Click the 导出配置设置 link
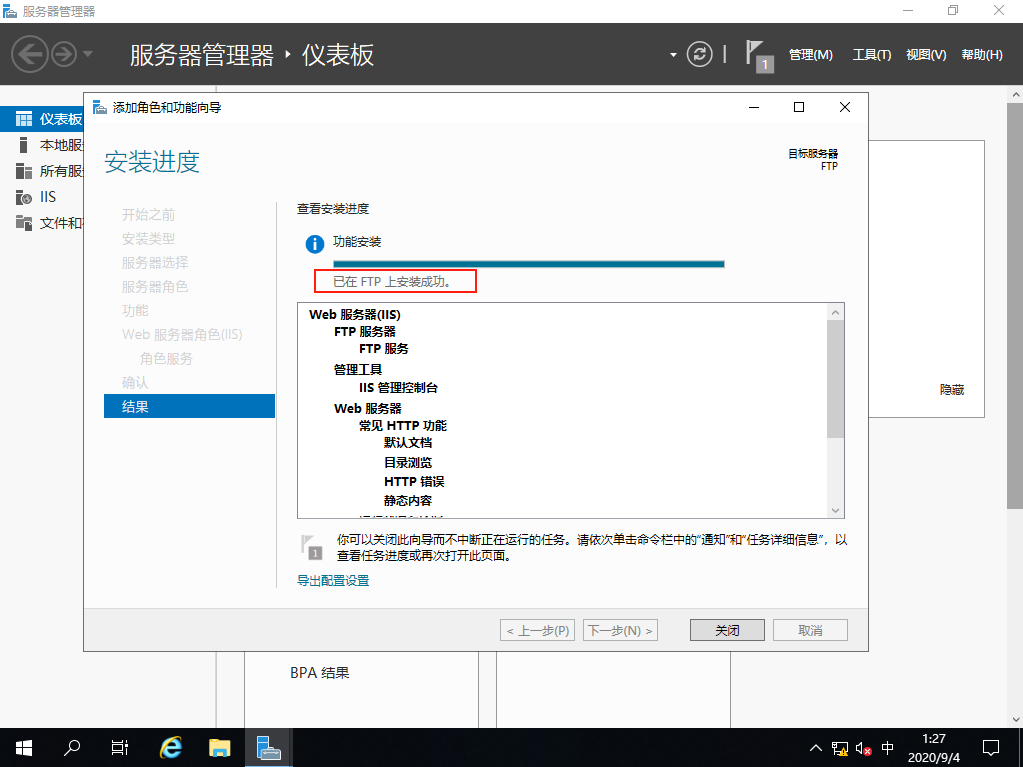1023x767 pixels. pyautogui.click(x=333, y=580)
